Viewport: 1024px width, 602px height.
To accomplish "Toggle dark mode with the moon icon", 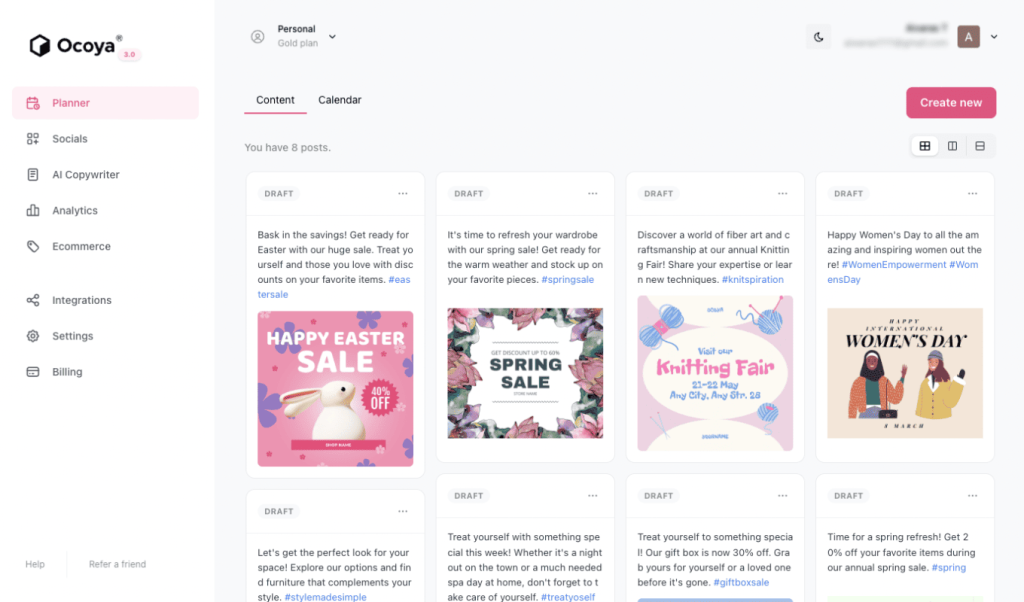I will (818, 37).
